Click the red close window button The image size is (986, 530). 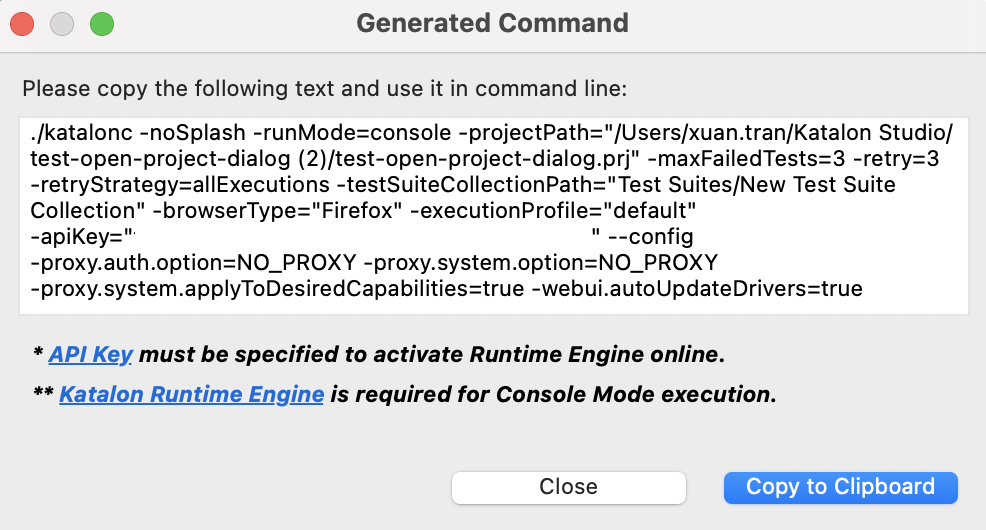22,23
